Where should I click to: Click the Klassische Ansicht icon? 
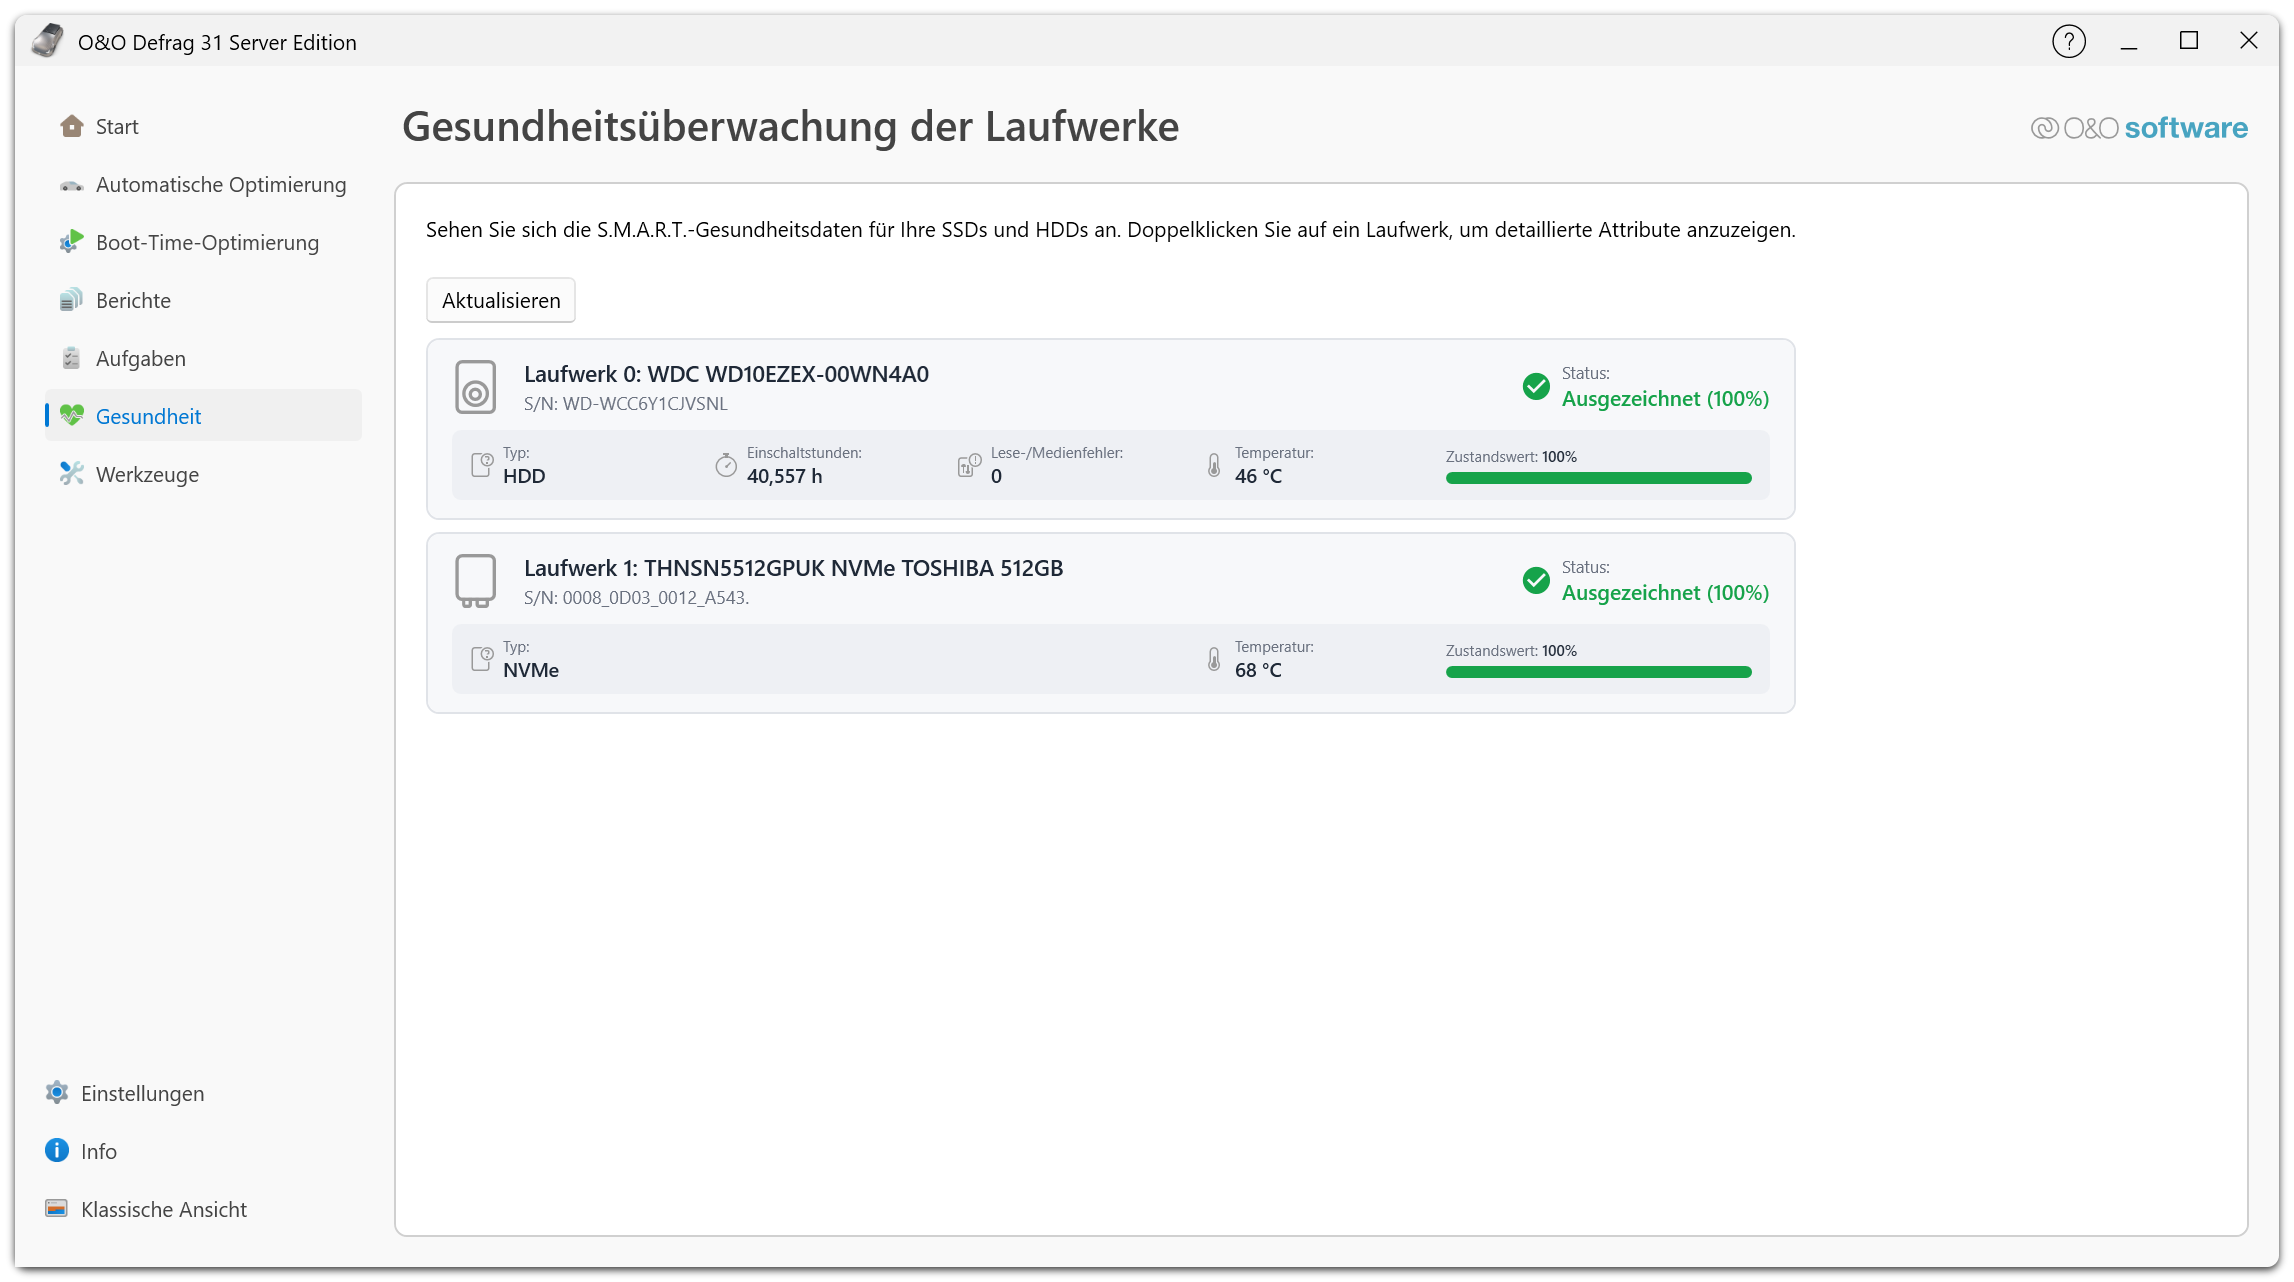[57, 1208]
